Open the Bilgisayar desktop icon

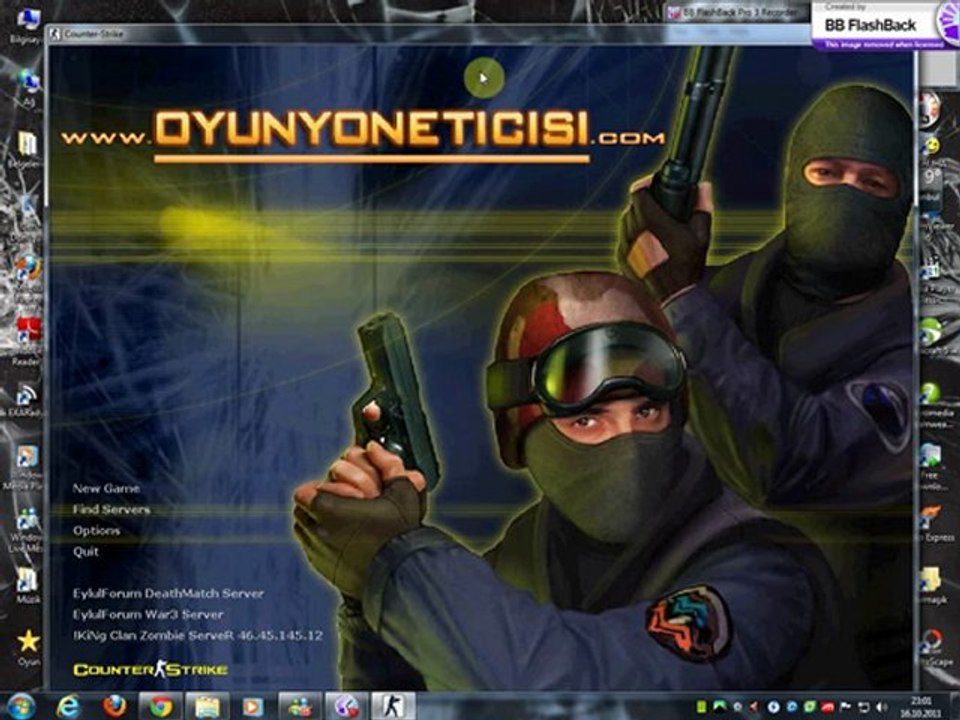coord(26,26)
